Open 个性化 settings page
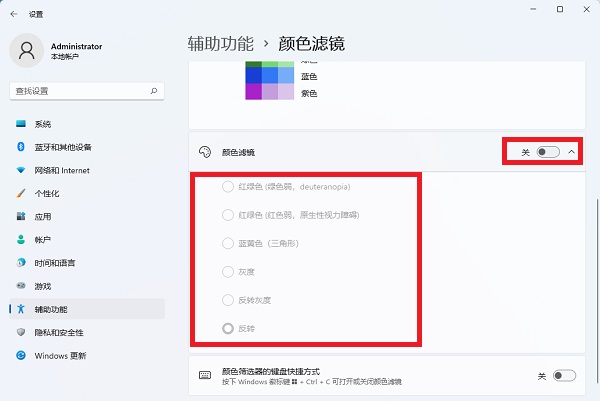 pyautogui.click(x=47, y=193)
